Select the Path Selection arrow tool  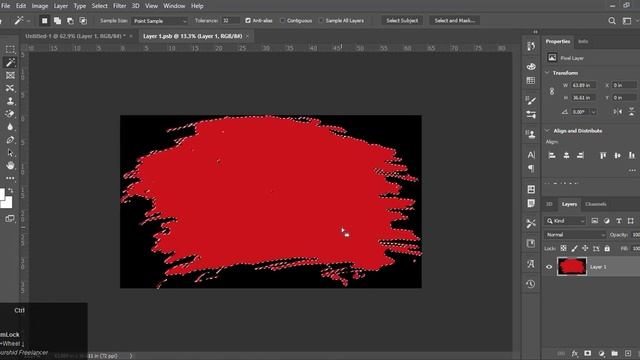click(10, 153)
